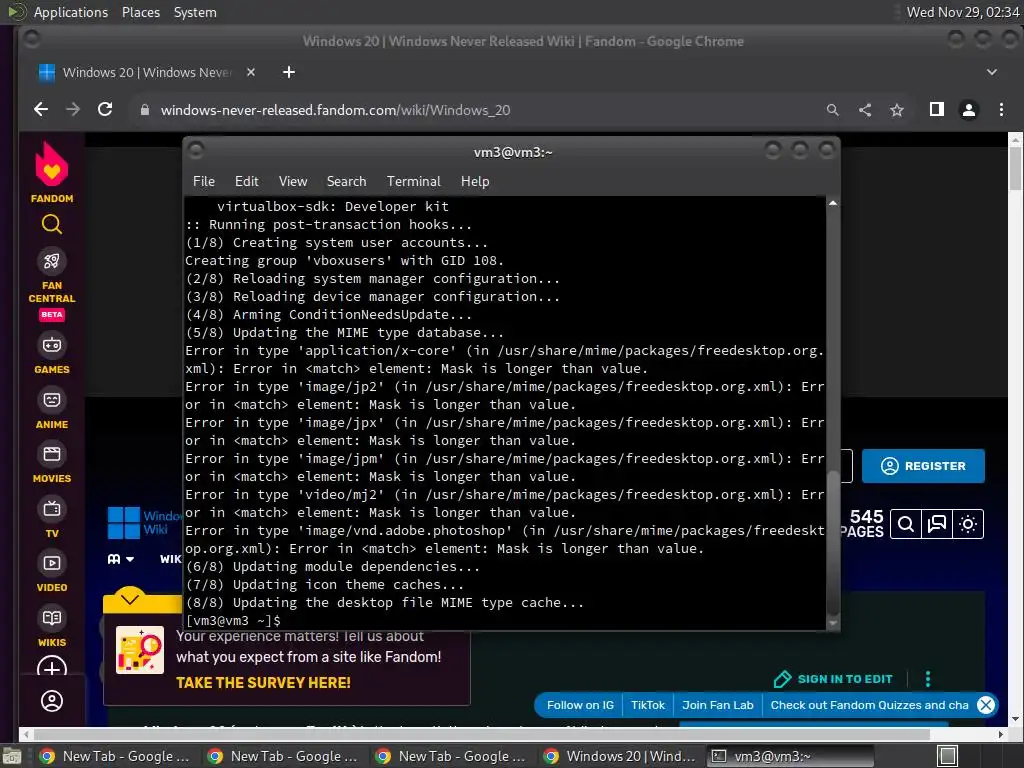Screen dimensions: 1024x768
Task: Switch to Windows 20 Chrome taskbar item
Action: [620, 756]
